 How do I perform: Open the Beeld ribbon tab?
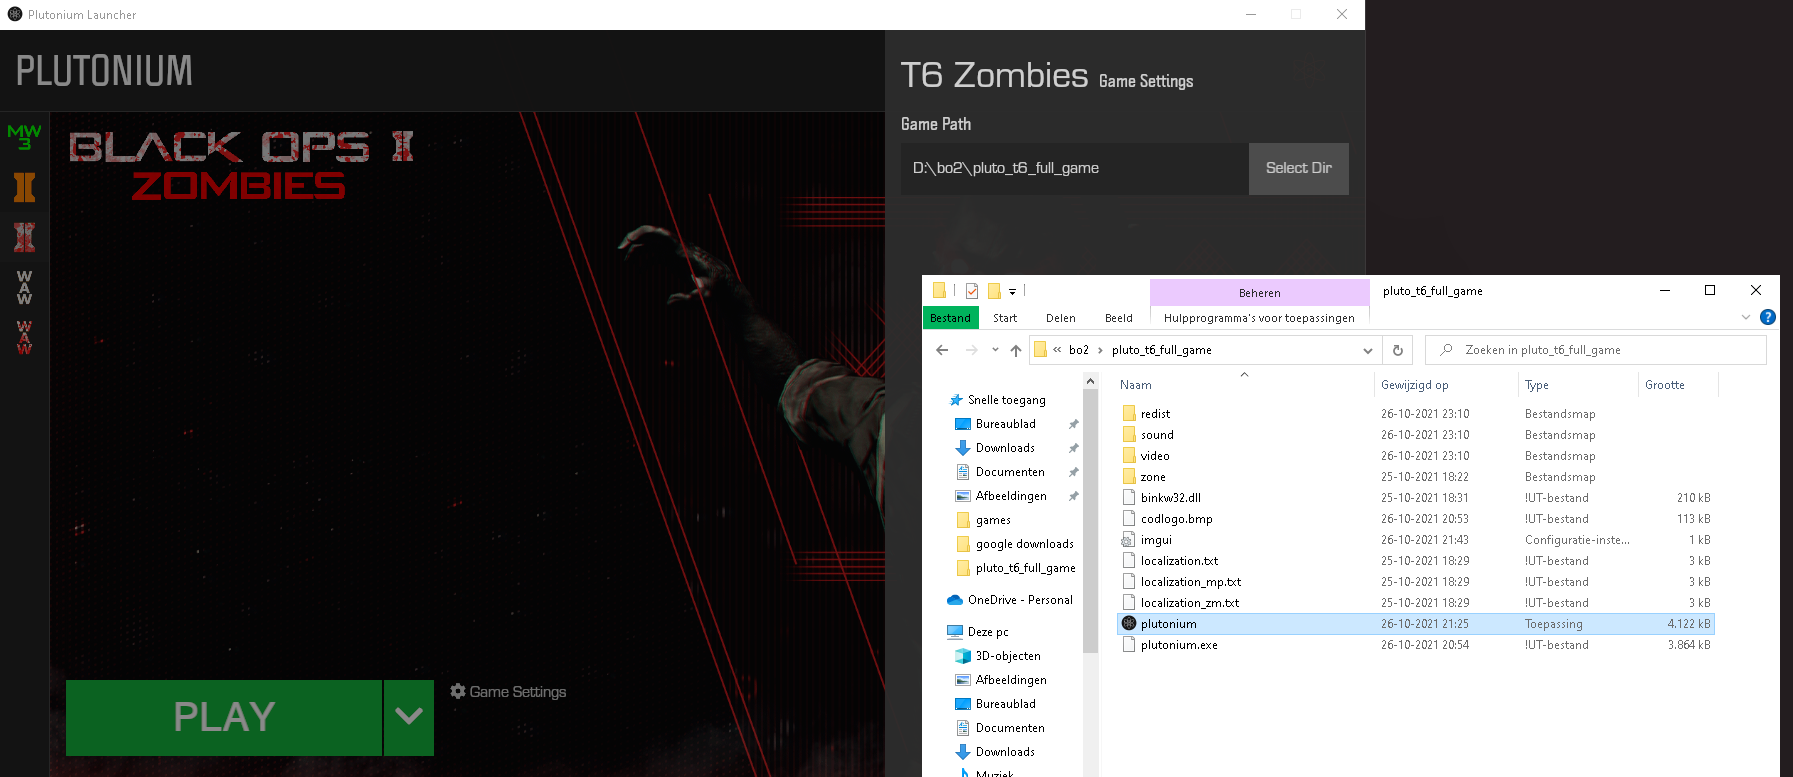(1119, 318)
